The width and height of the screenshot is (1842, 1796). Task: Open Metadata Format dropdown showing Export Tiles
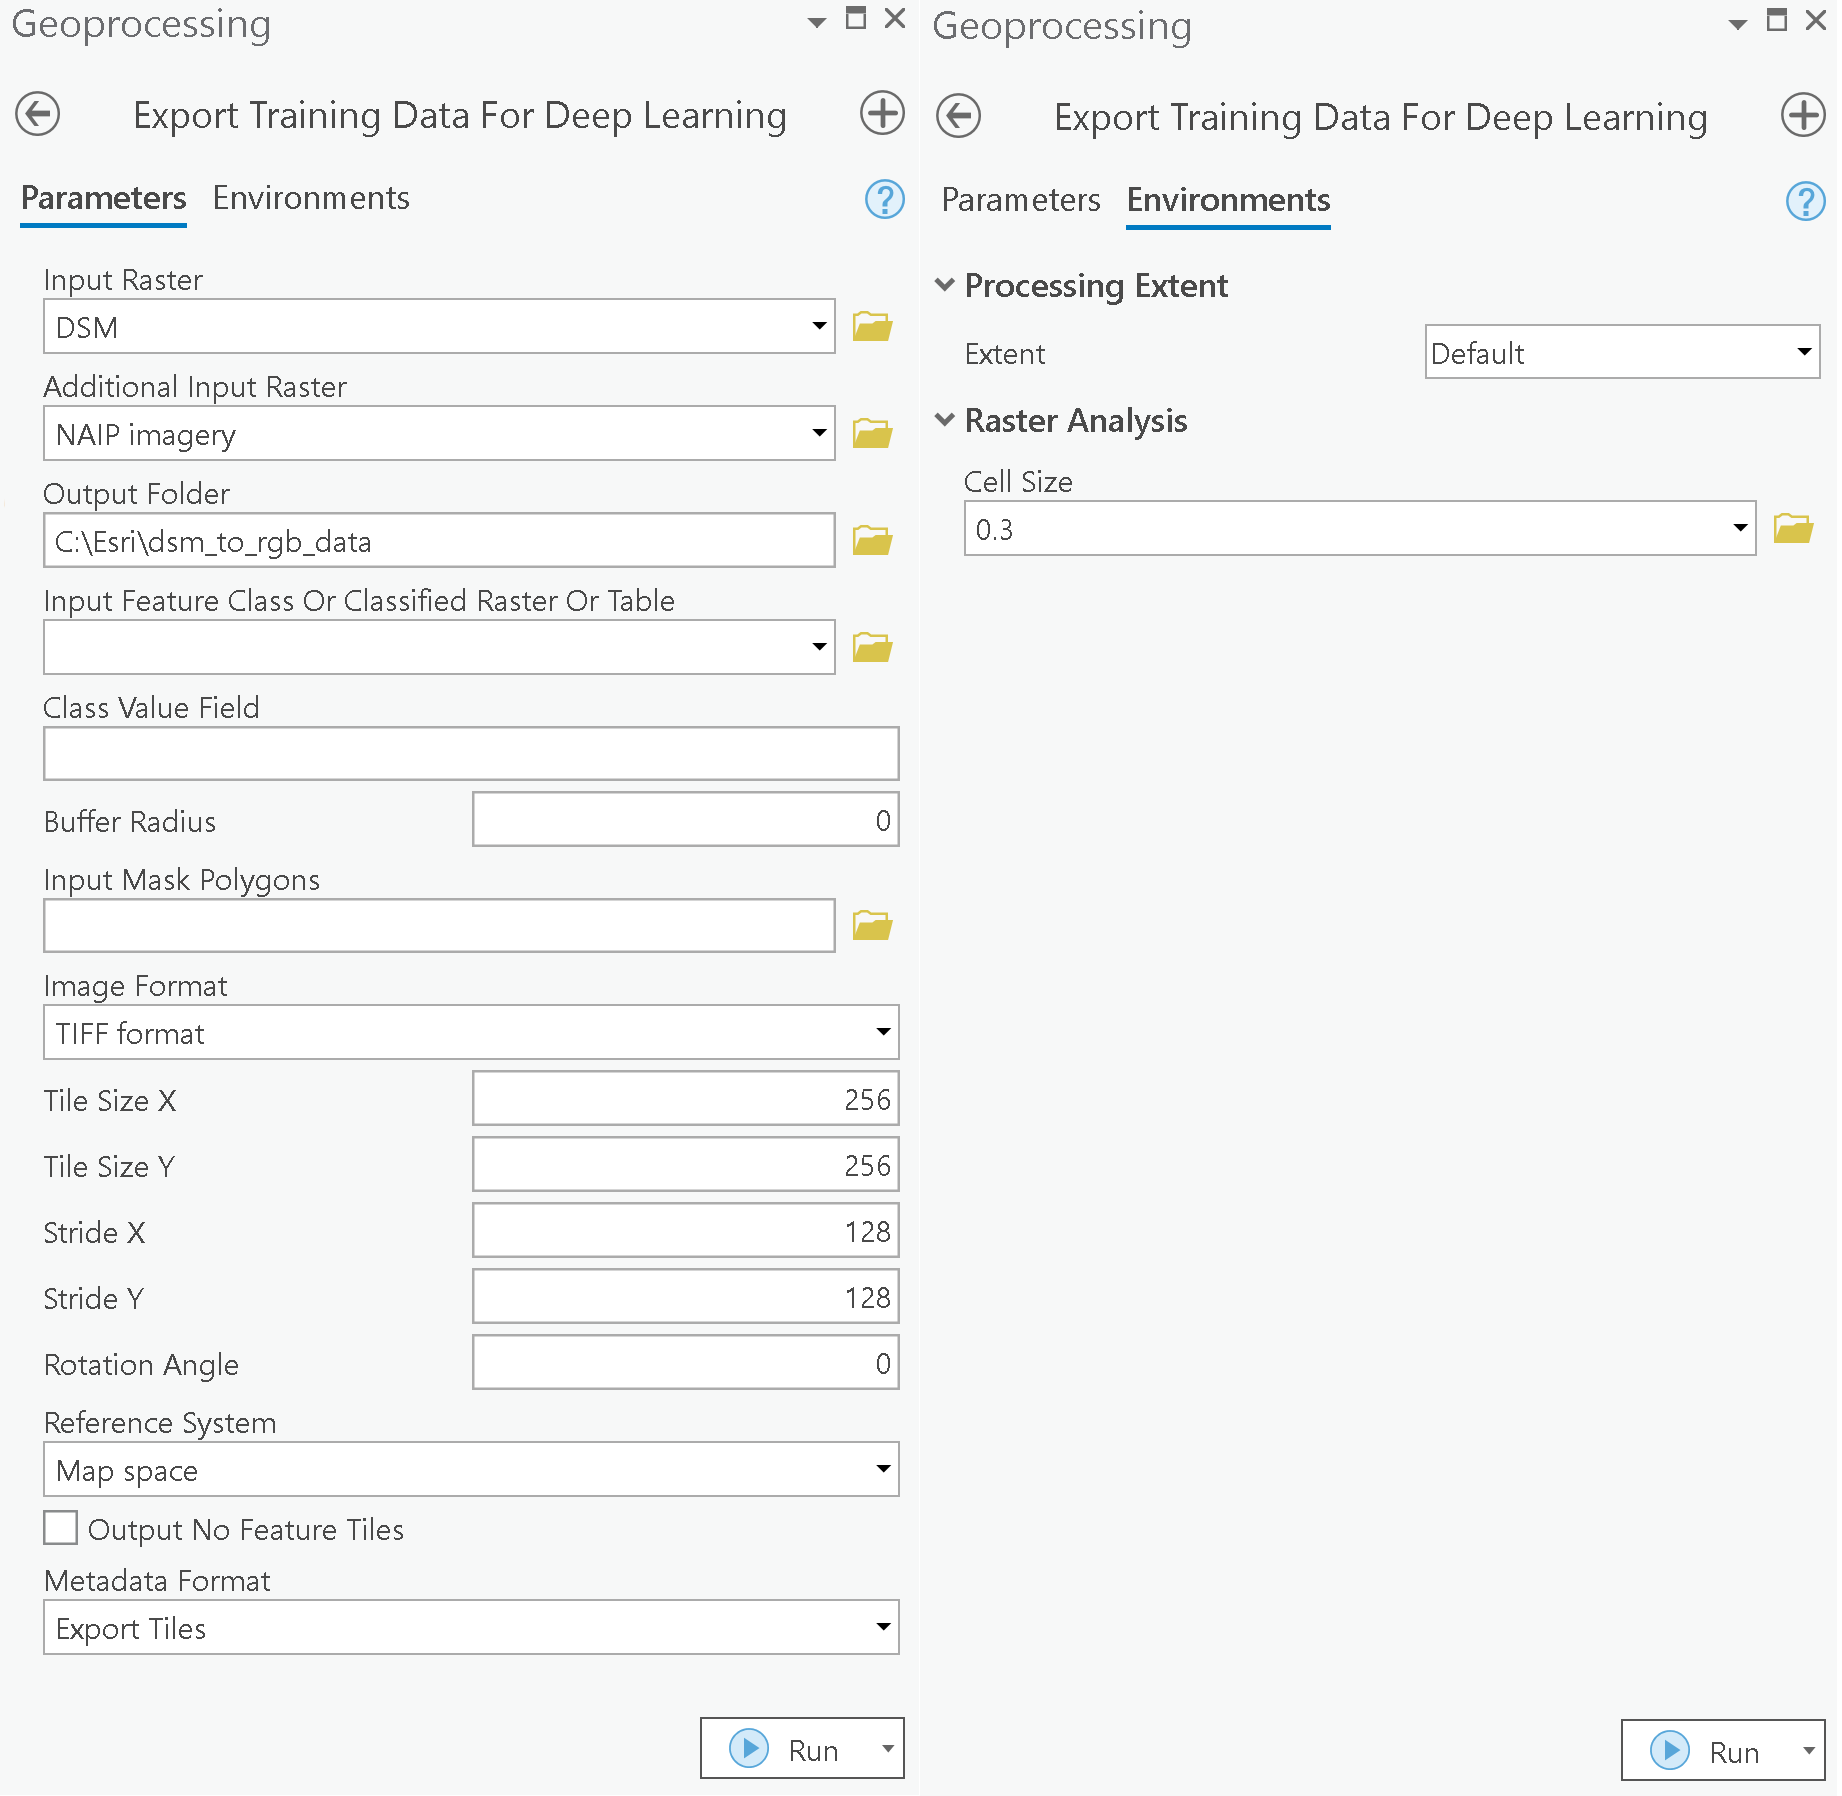[x=470, y=1628]
